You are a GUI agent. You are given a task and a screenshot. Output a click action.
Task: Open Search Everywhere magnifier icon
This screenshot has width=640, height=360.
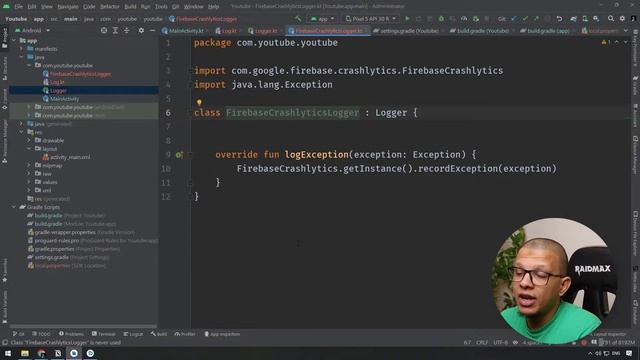611,19
